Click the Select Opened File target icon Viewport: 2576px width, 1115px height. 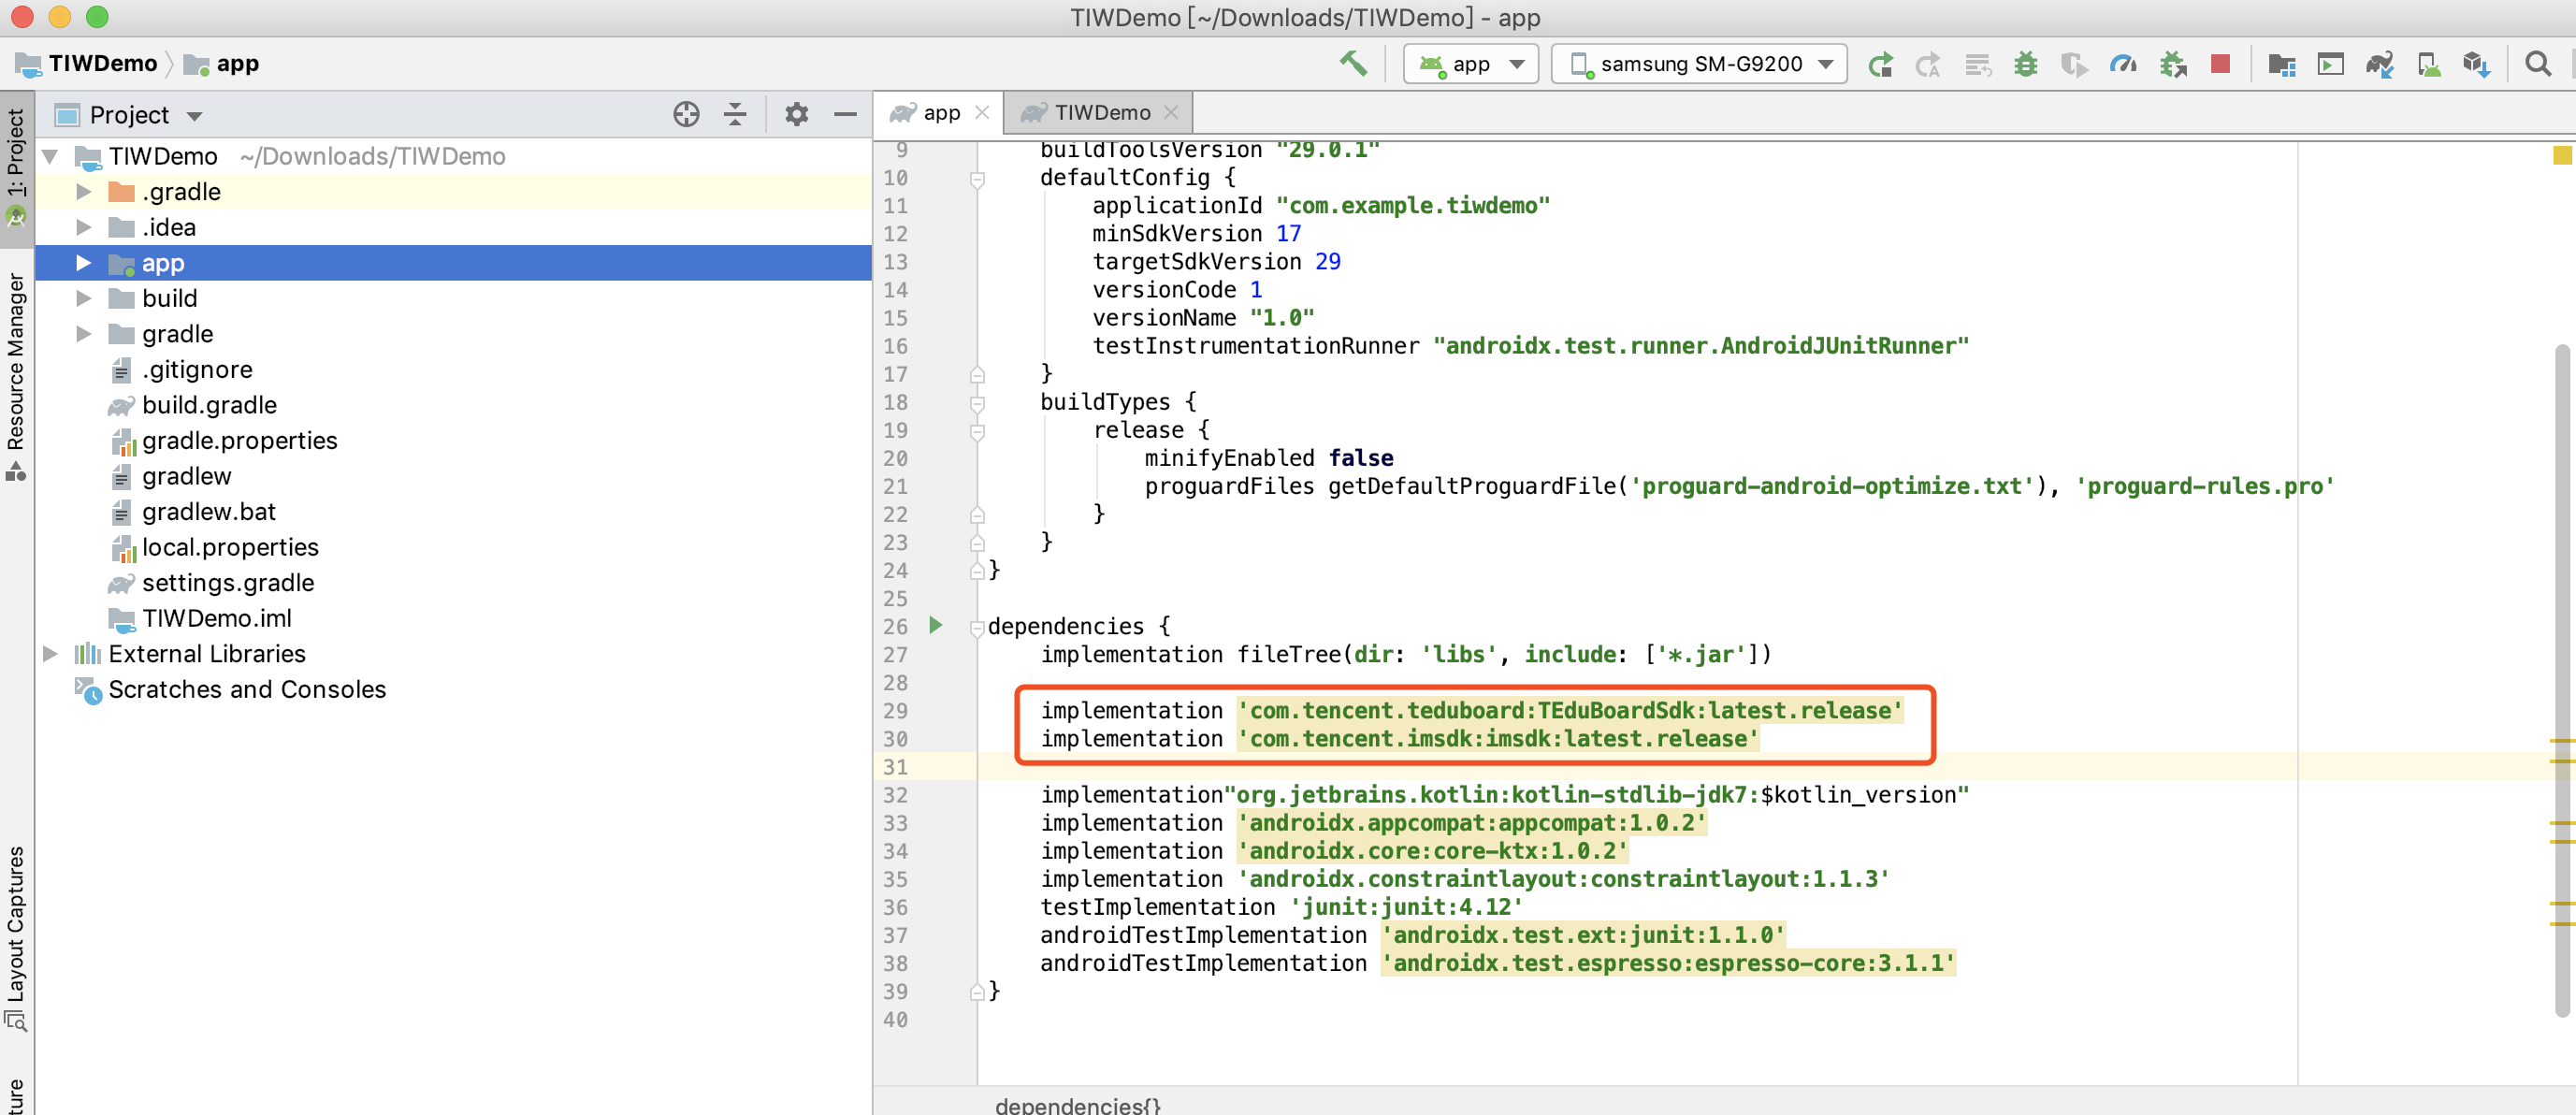[686, 115]
